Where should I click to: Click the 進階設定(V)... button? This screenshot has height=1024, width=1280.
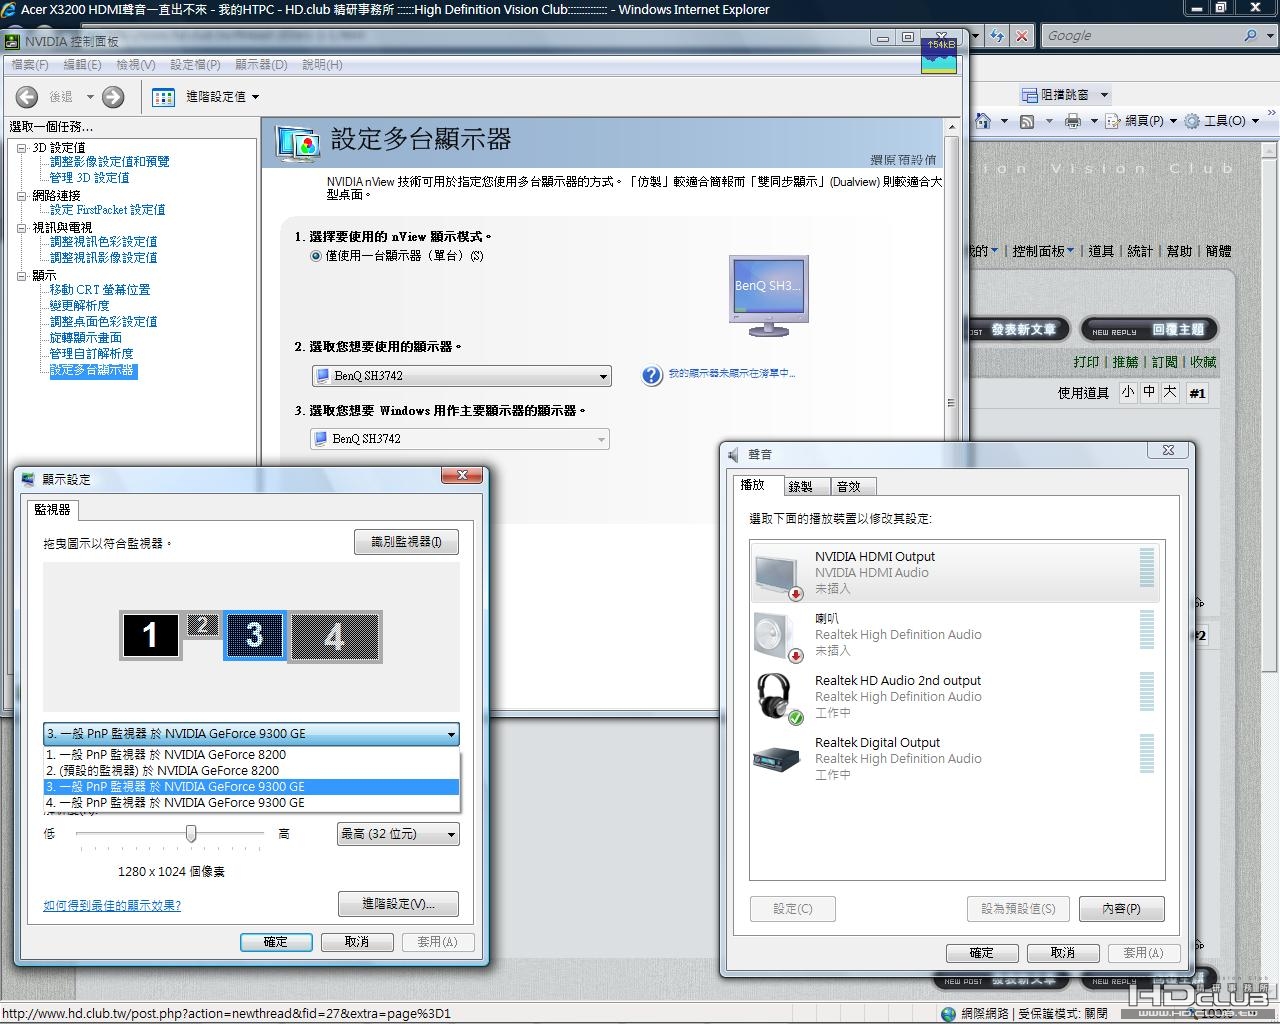(398, 904)
